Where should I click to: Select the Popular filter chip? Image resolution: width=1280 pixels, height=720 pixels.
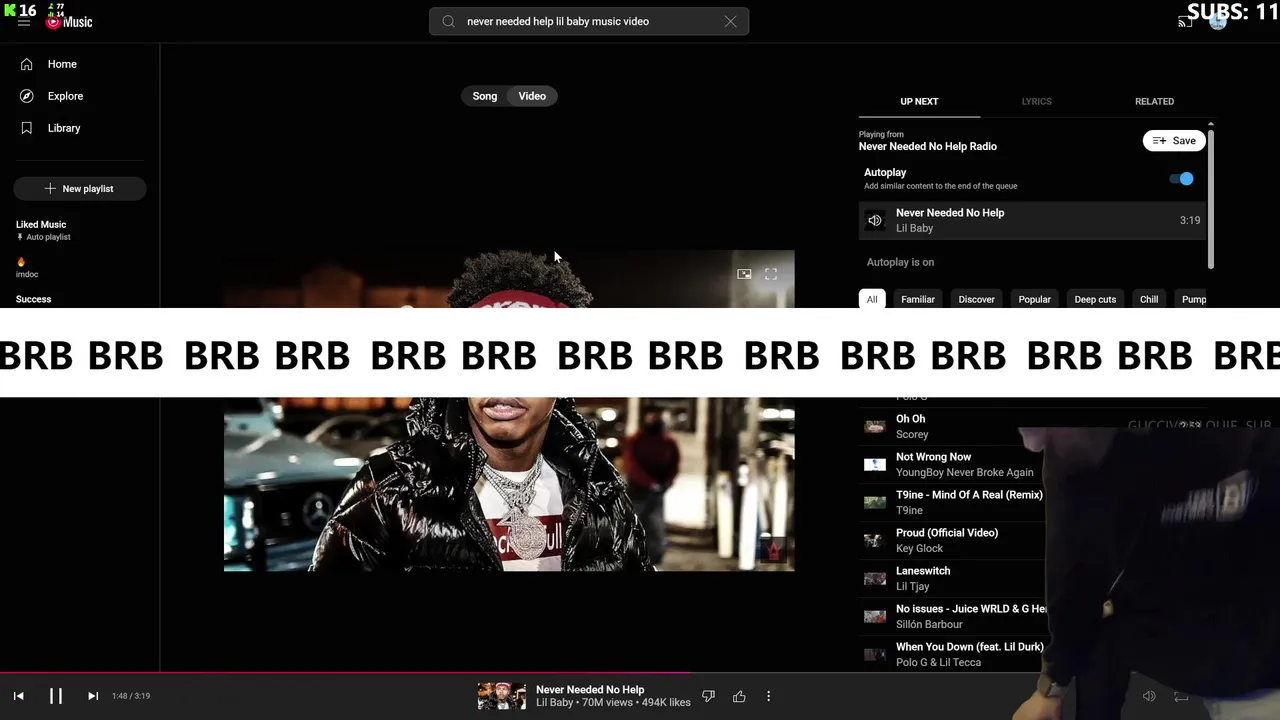pos(1035,299)
